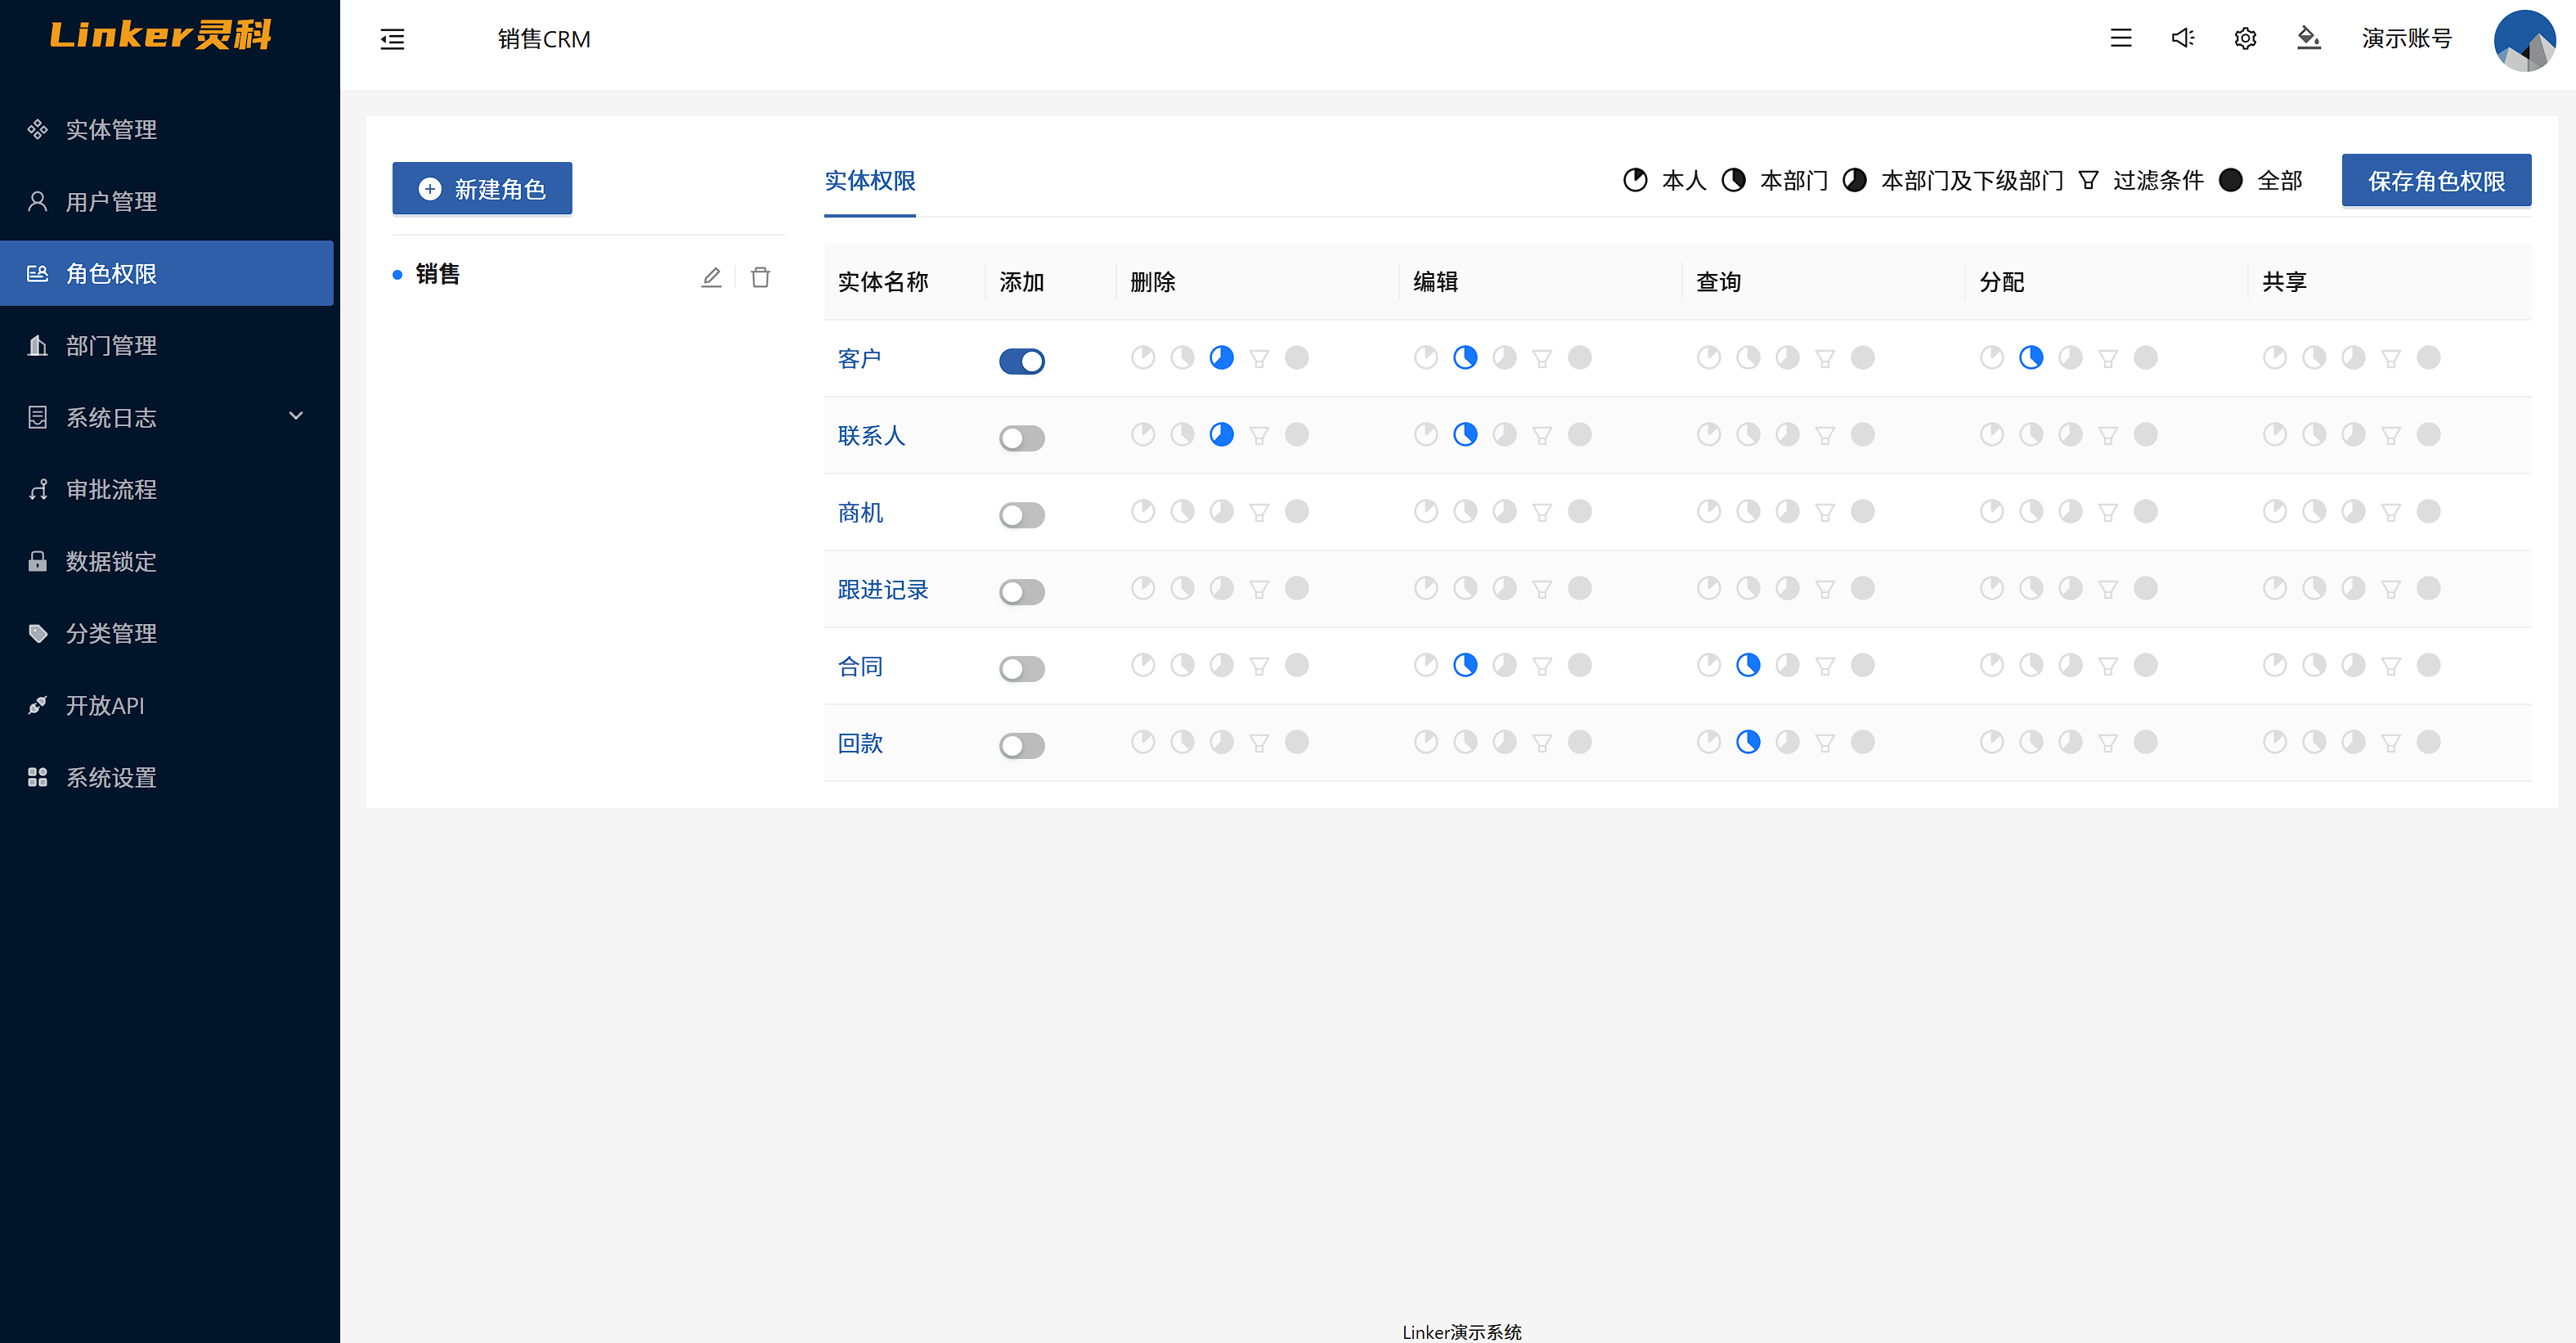The image size is (2576, 1343).
Task: Click the 回款 entity link
Action: (x=859, y=743)
